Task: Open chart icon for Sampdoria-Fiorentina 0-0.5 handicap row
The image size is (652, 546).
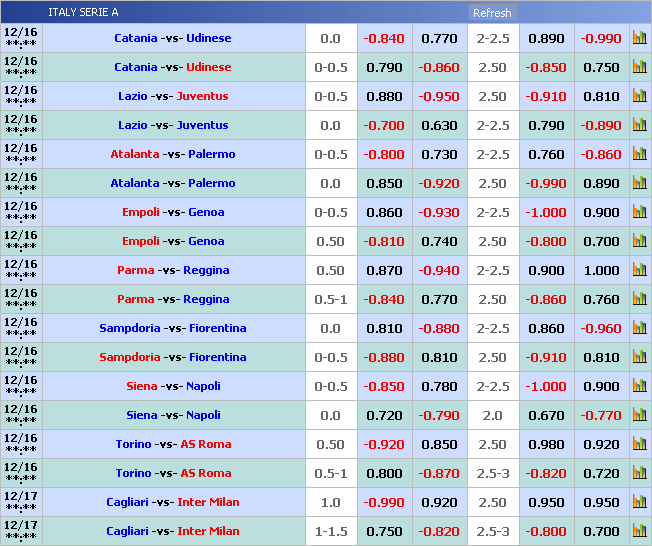Action: pos(639,358)
